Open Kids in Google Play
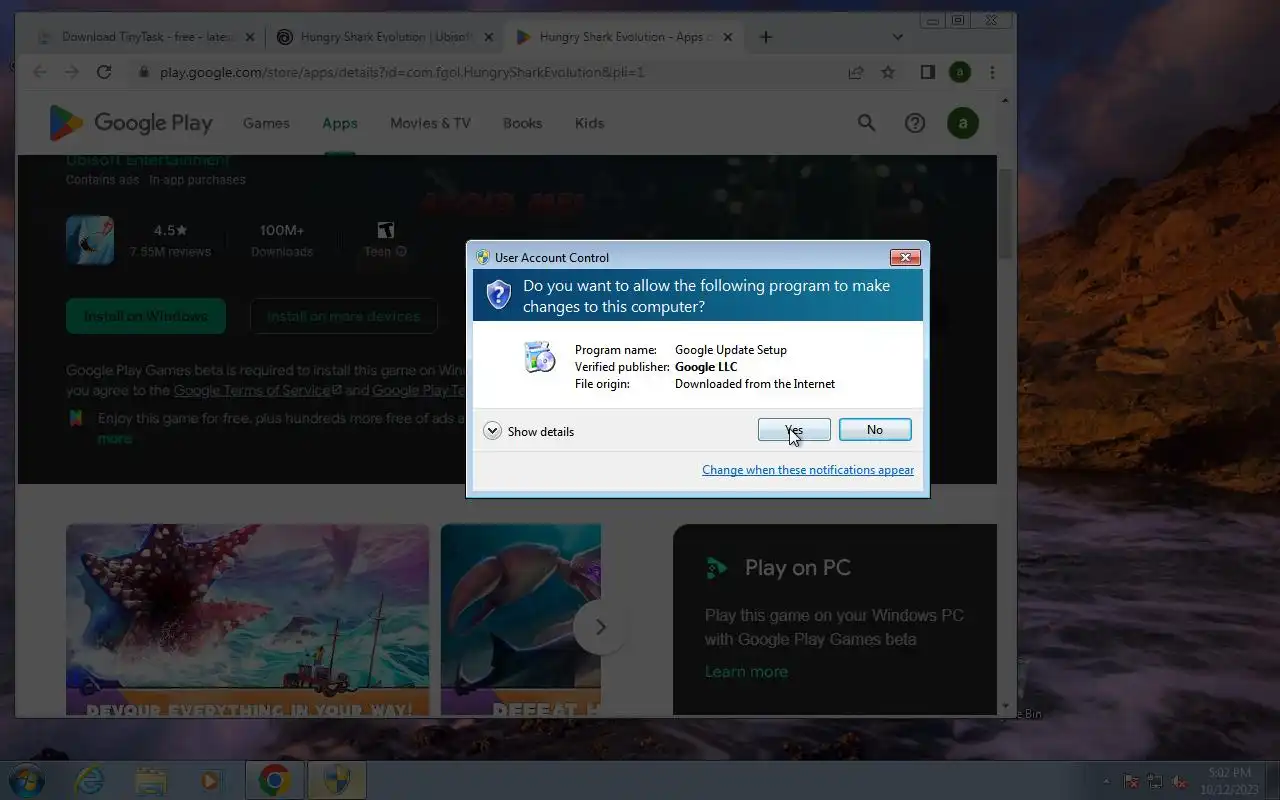1280x800 pixels. (x=589, y=123)
